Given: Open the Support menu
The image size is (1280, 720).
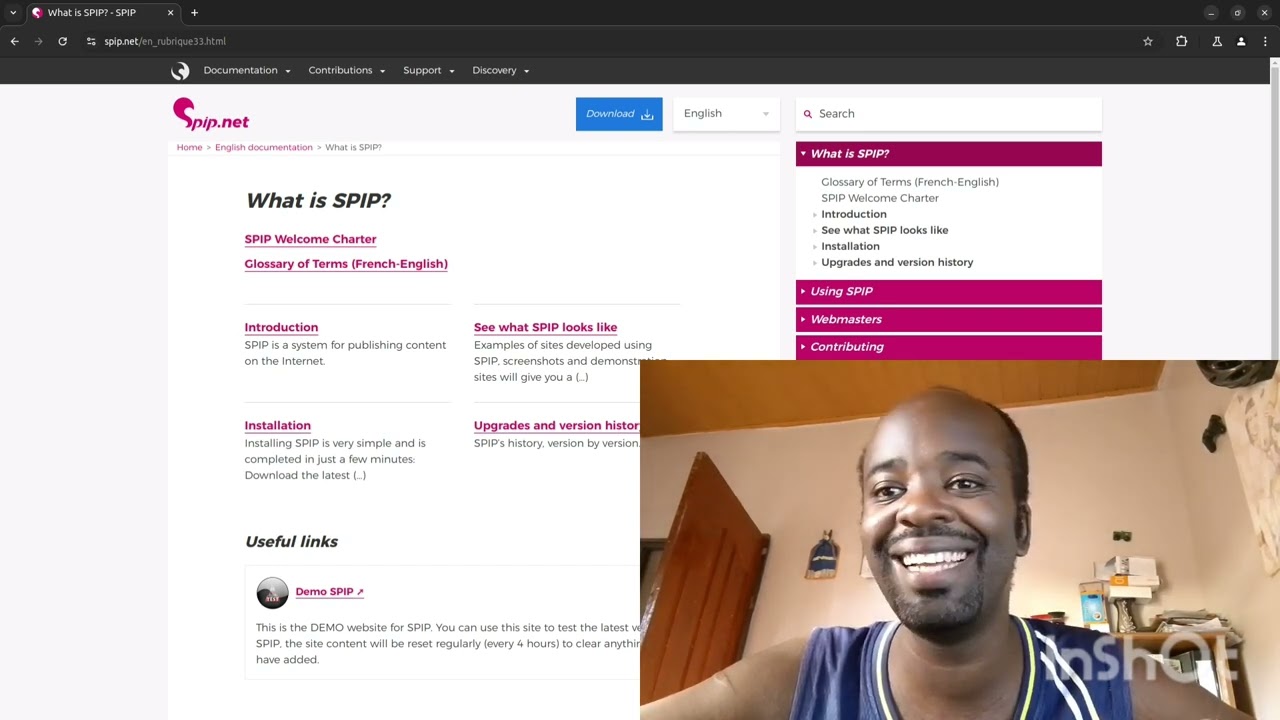Looking at the screenshot, I should [x=429, y=70].
